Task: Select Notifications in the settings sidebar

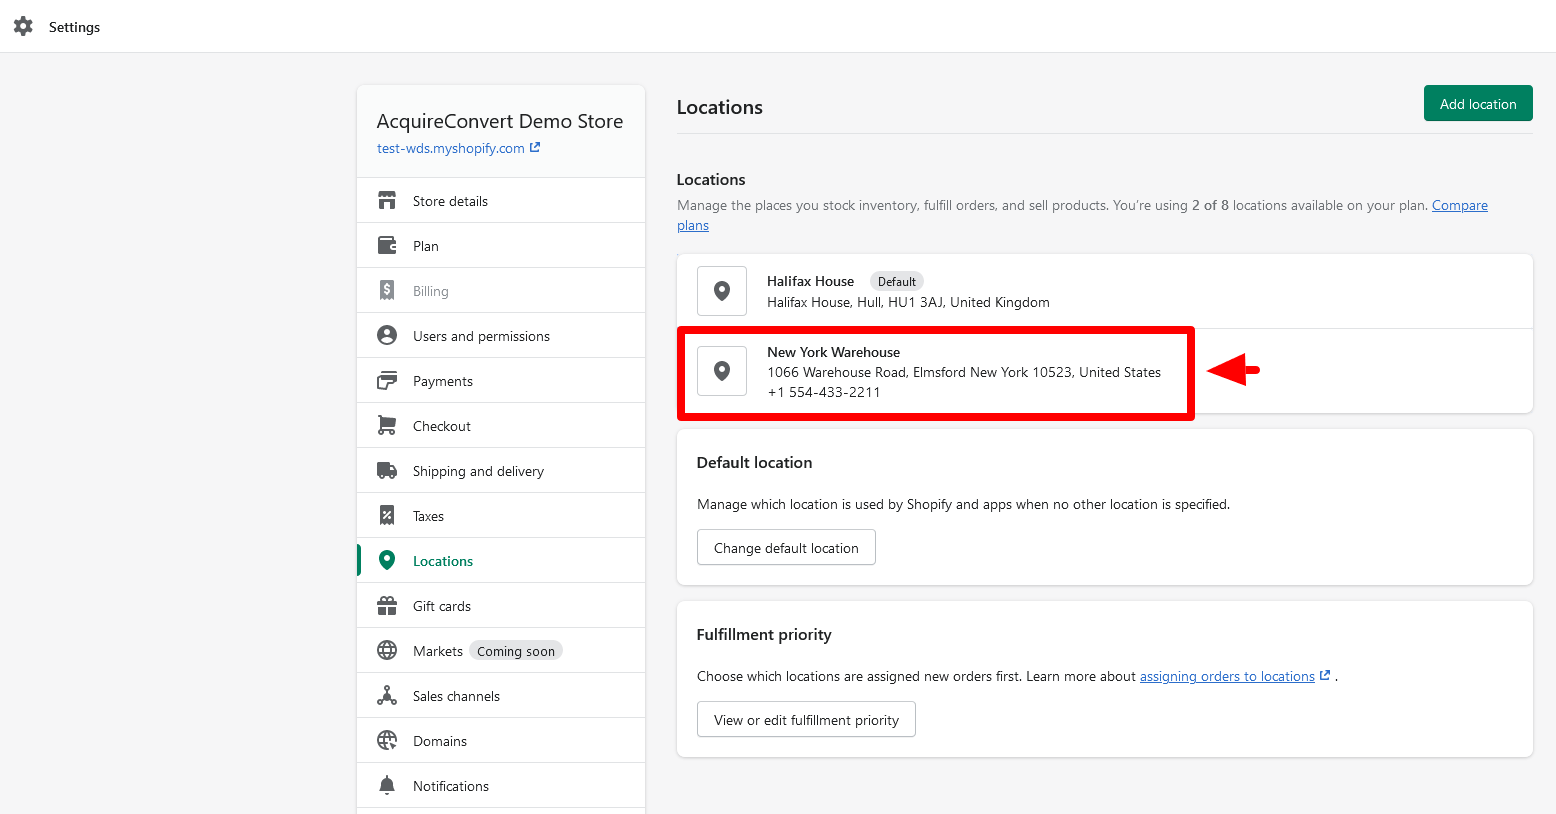Action: 451,786
